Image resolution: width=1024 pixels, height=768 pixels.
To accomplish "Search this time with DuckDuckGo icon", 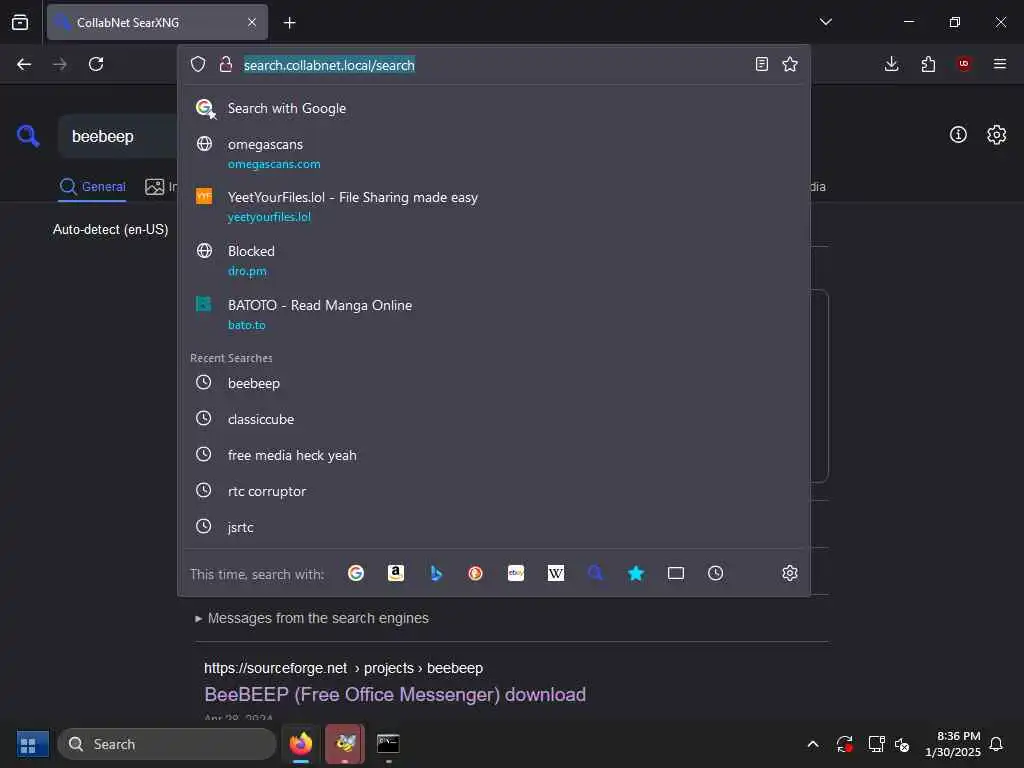I will click(475, 573).
